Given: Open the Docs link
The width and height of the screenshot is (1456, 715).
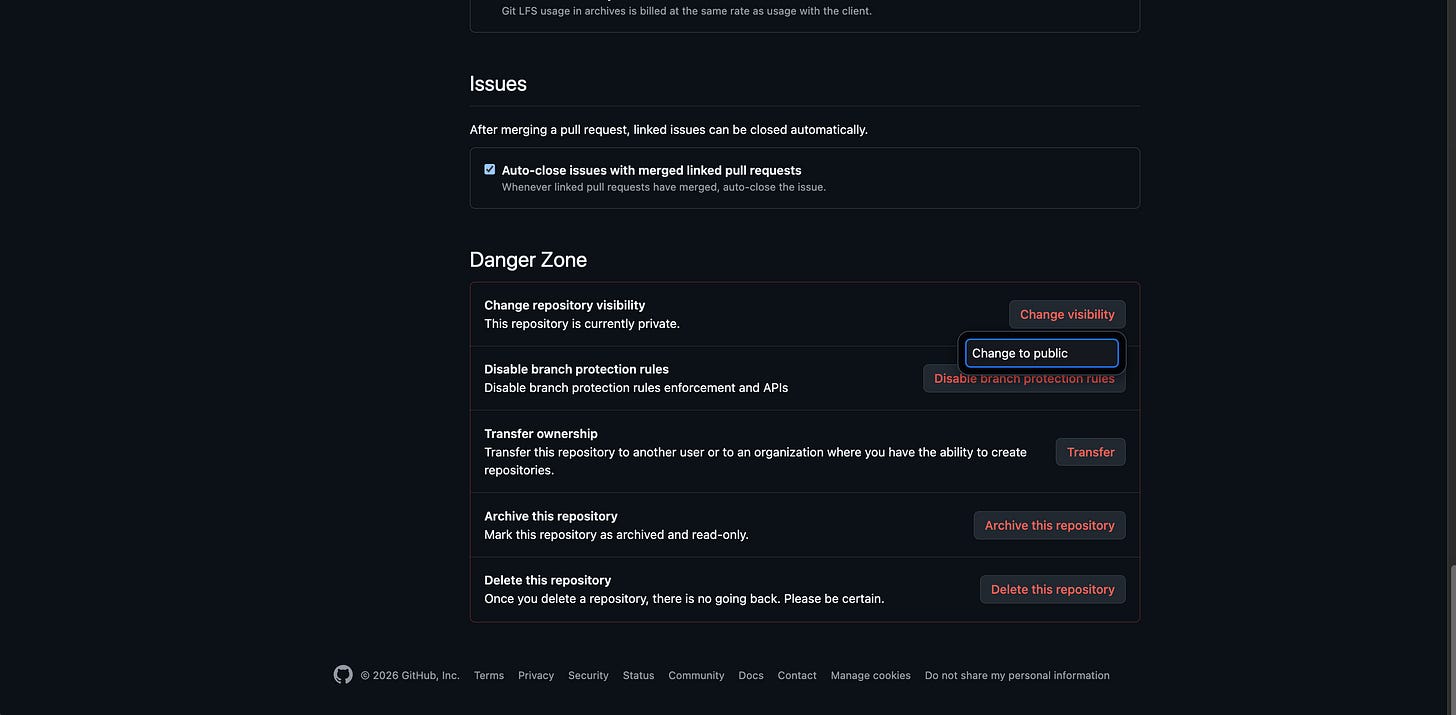Looking at the screenshot, I should coord(751,673).
